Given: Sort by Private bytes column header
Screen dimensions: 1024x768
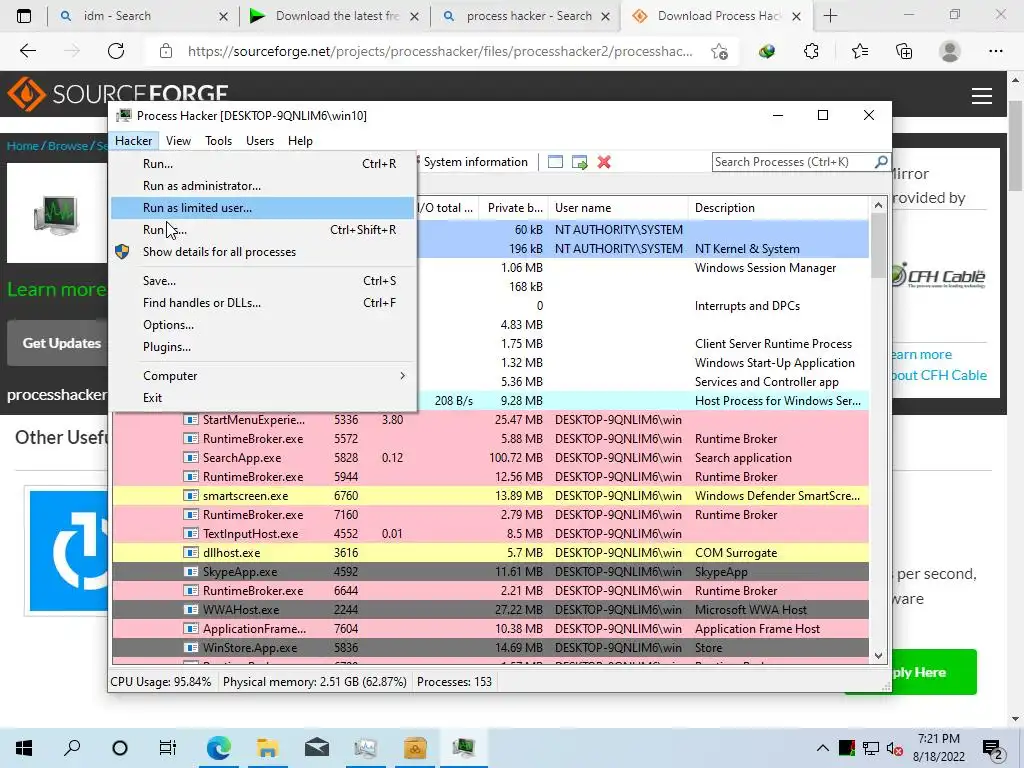Looking at the screenshot, I should (x=514, y=208).
